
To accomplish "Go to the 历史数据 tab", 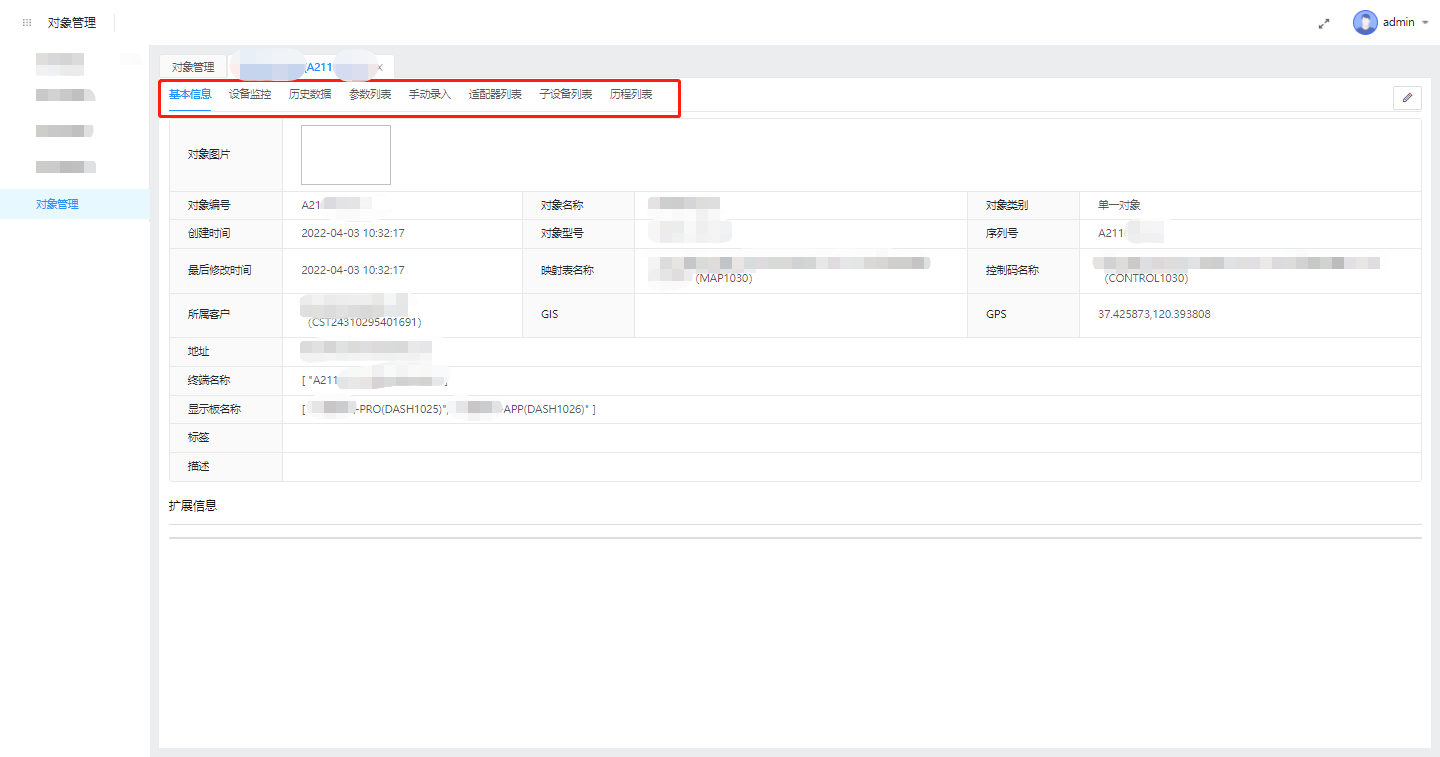I will pos(310,95).
